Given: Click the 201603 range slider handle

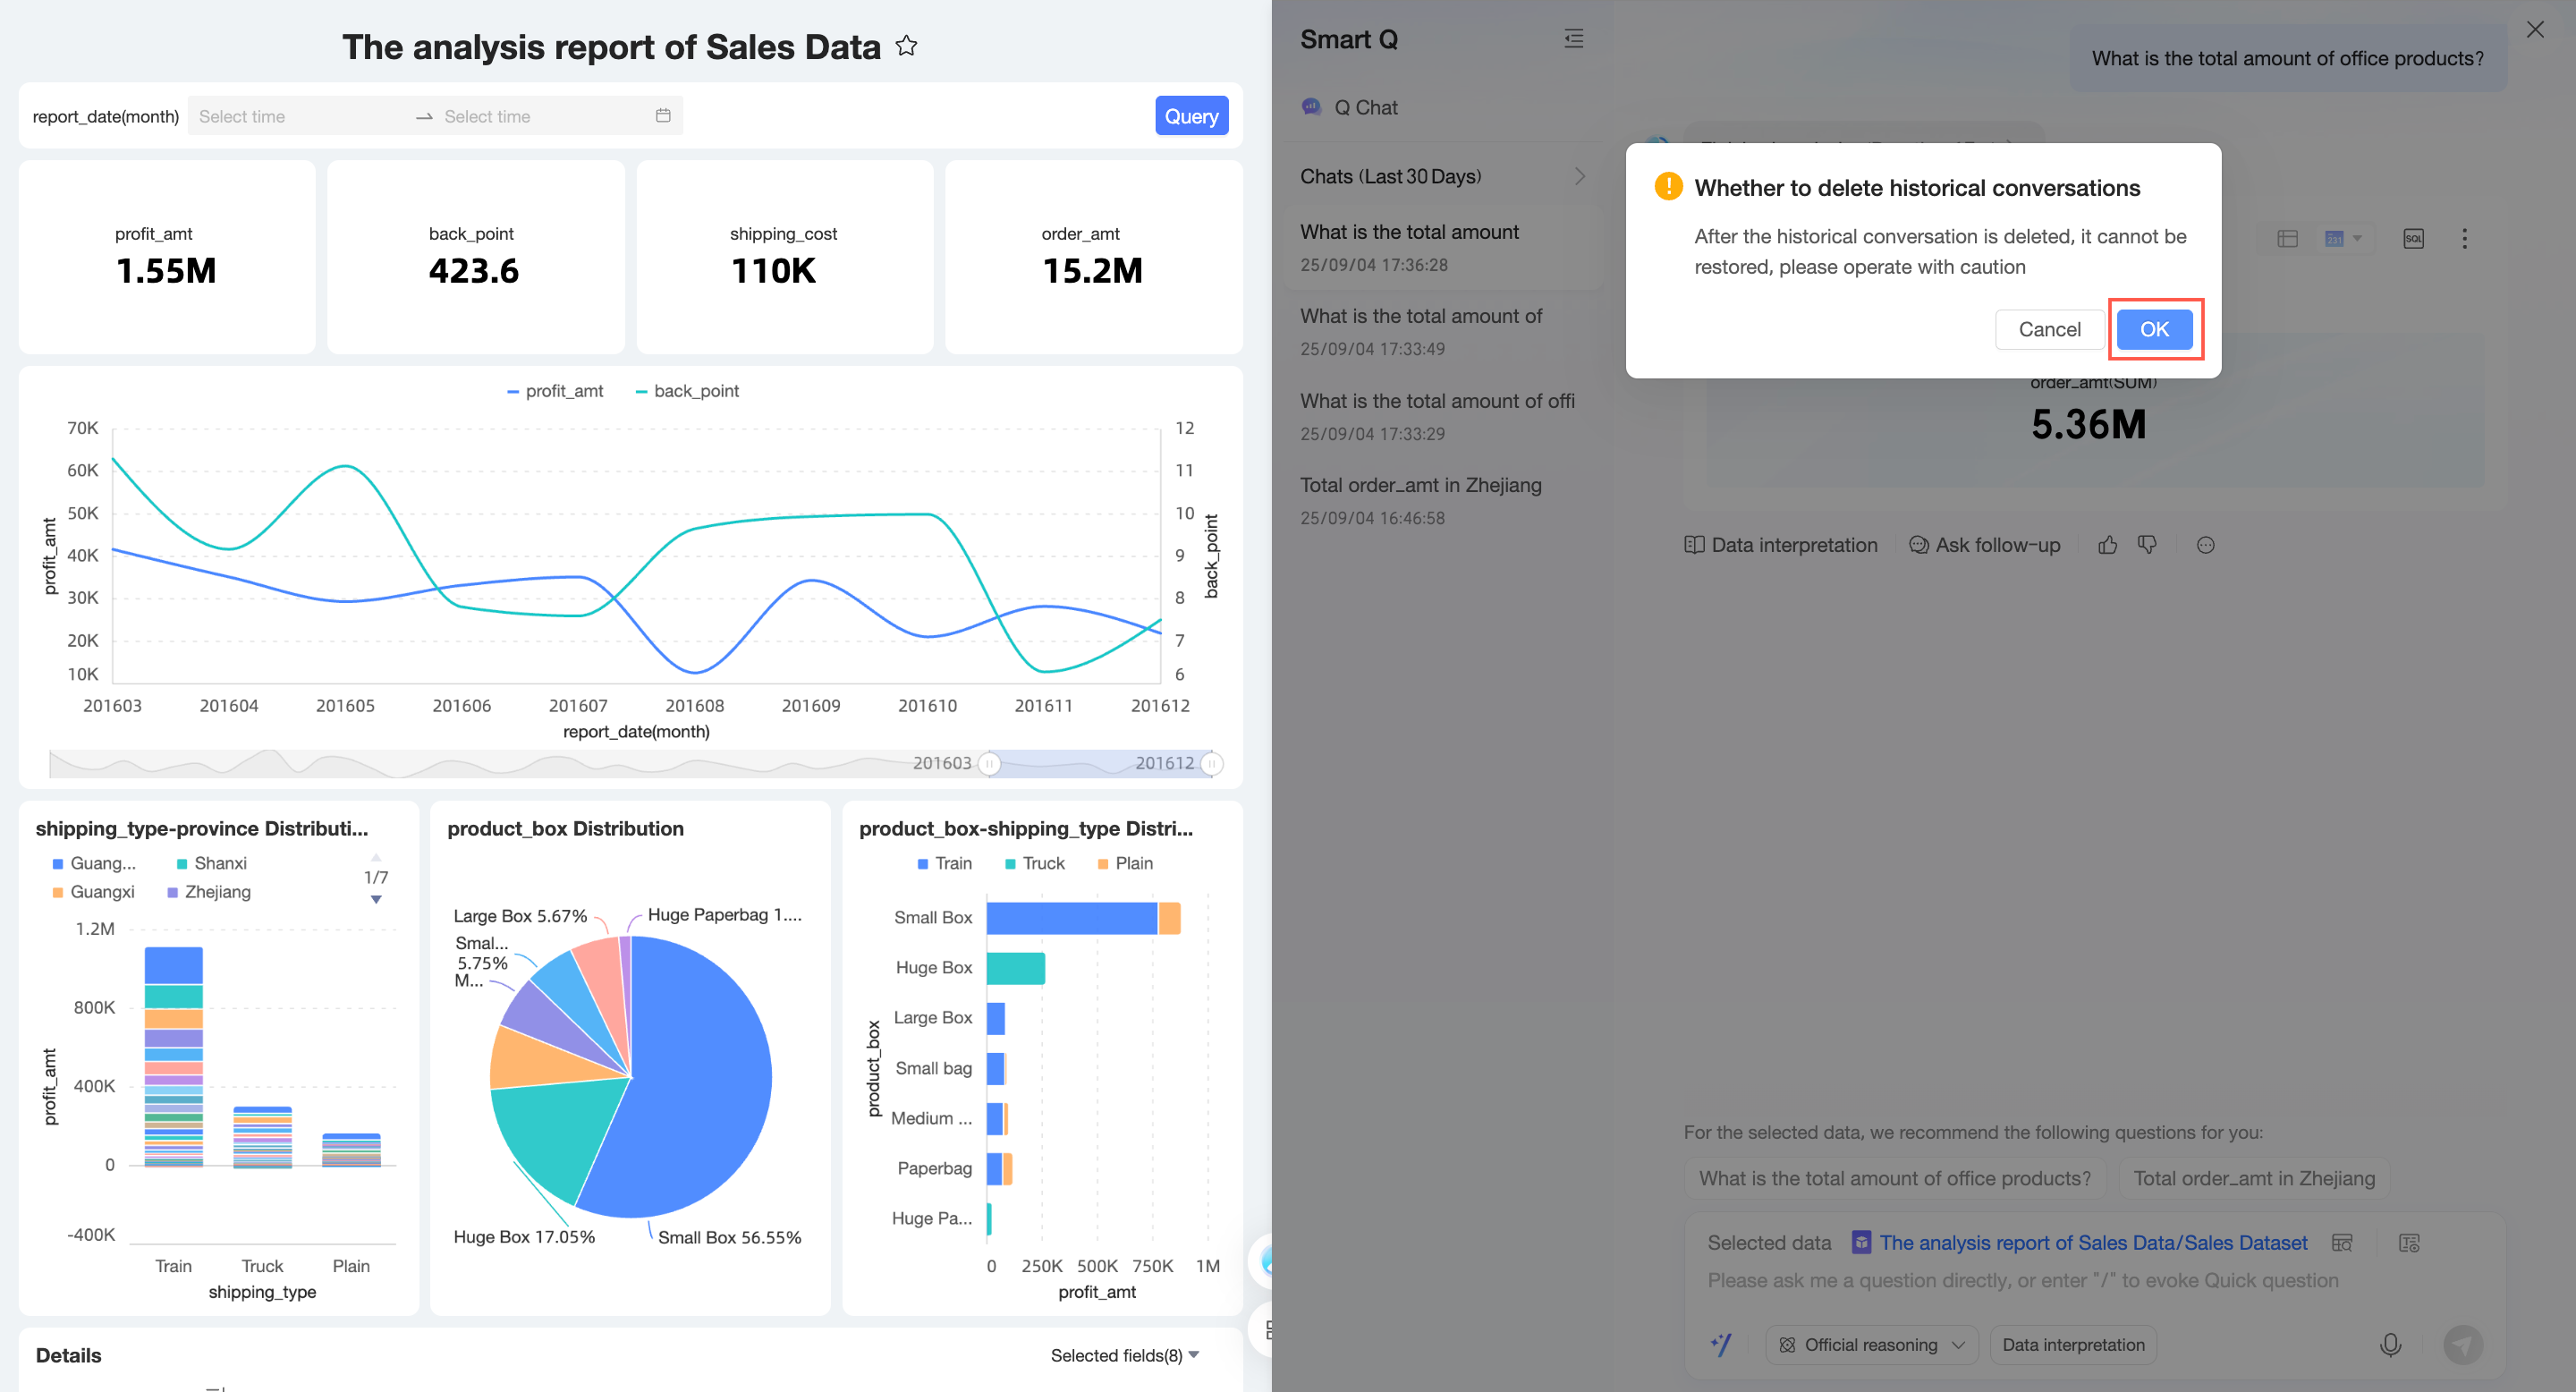Looking at the screenshot, I should 989,764.
